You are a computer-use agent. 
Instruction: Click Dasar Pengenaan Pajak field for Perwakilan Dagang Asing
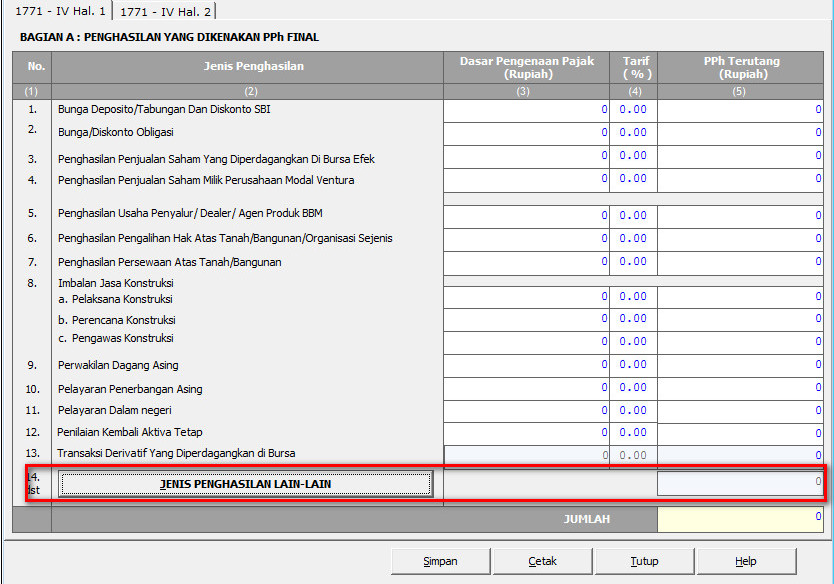point(526,366)
